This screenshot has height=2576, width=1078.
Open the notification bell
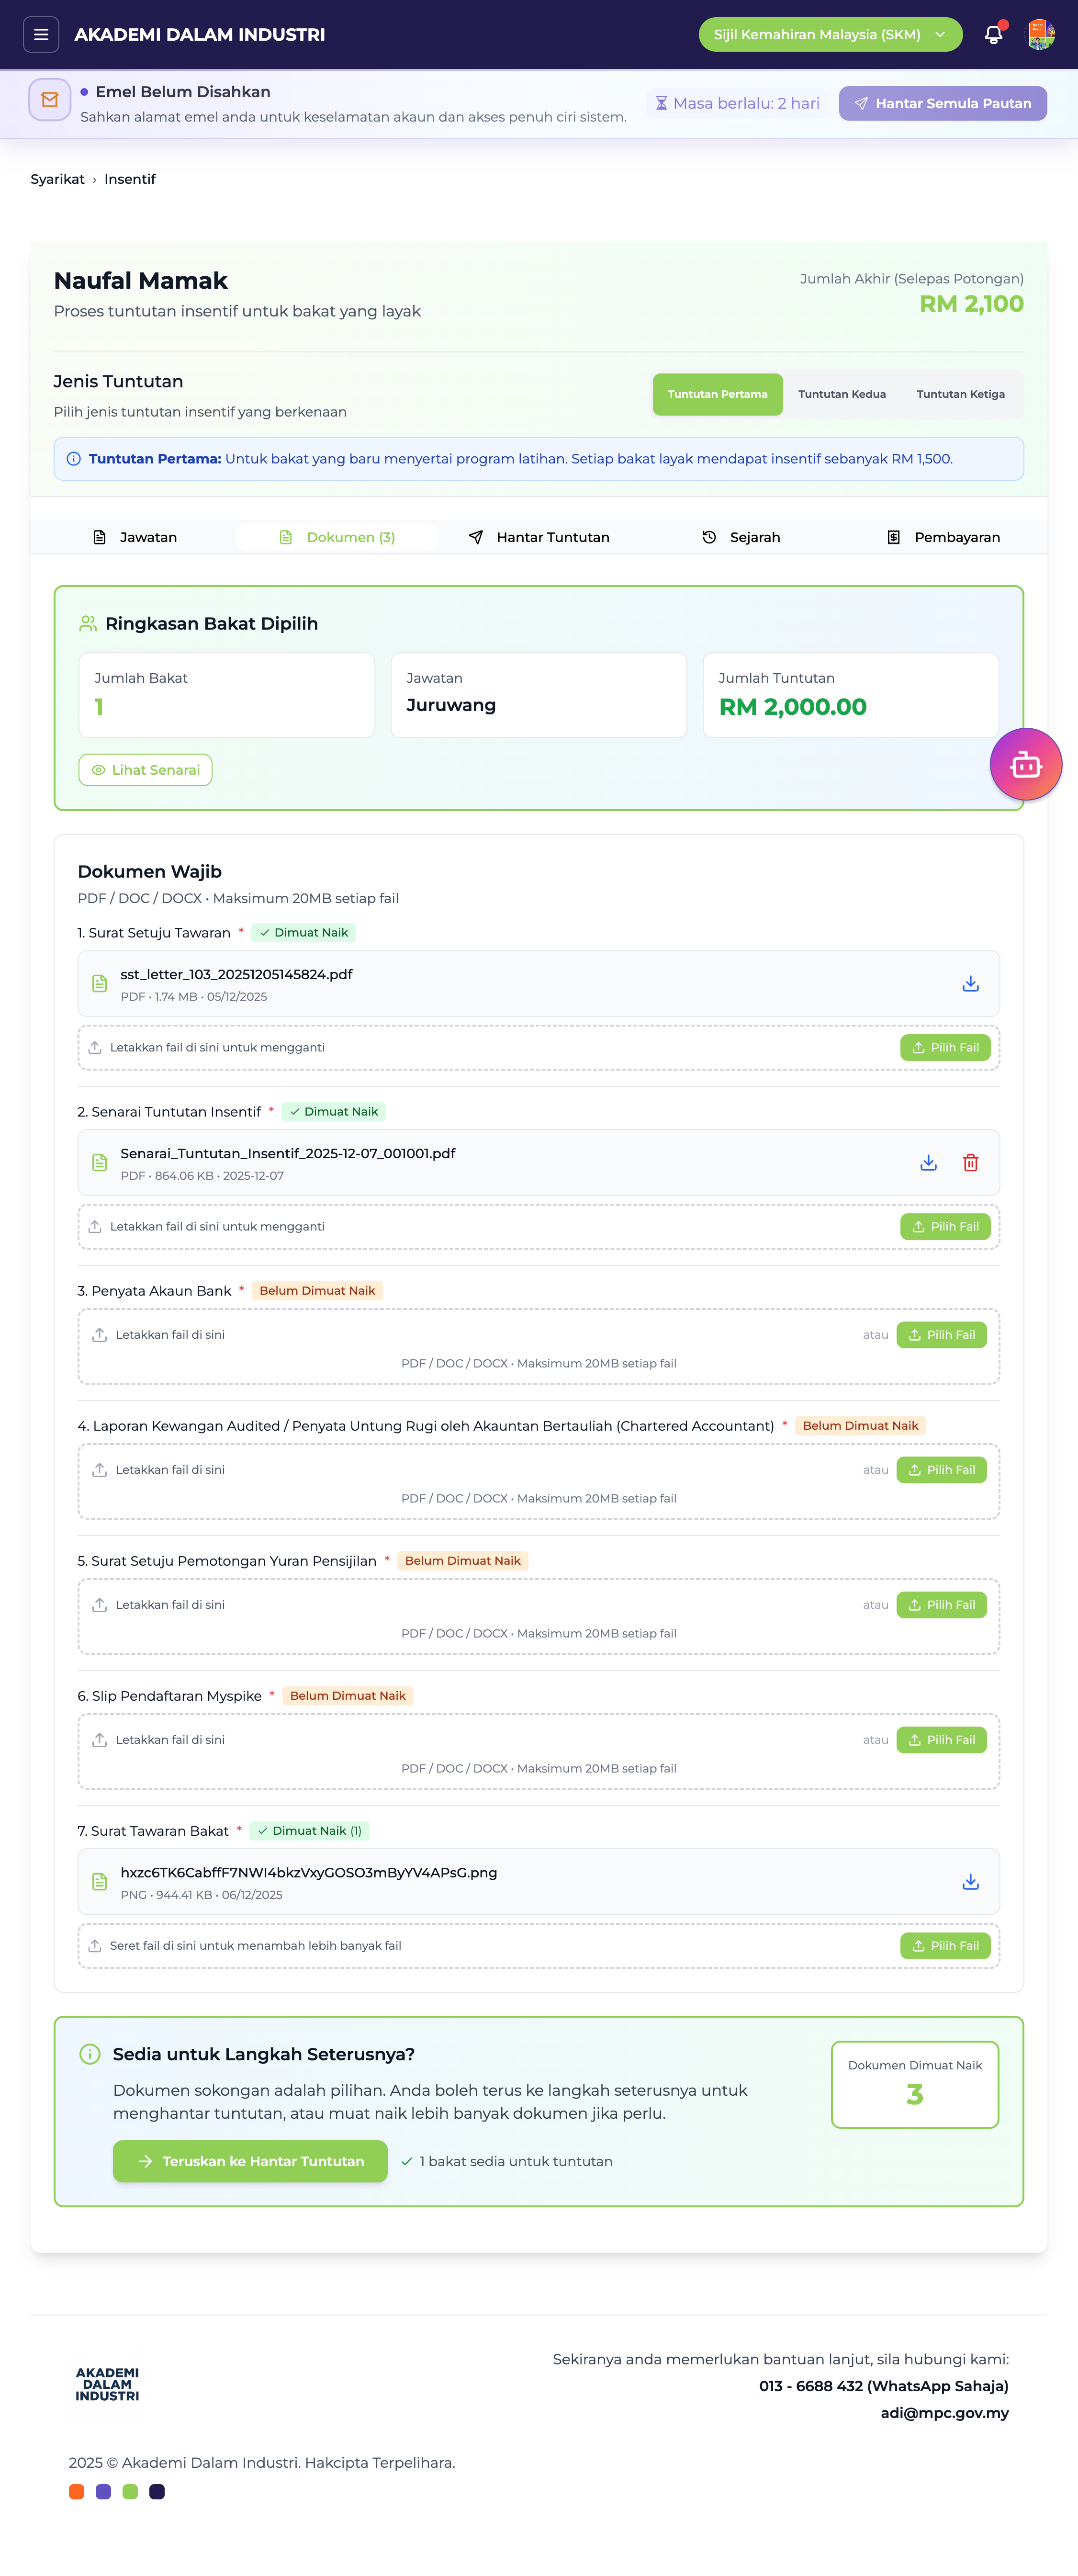[993, 34]
